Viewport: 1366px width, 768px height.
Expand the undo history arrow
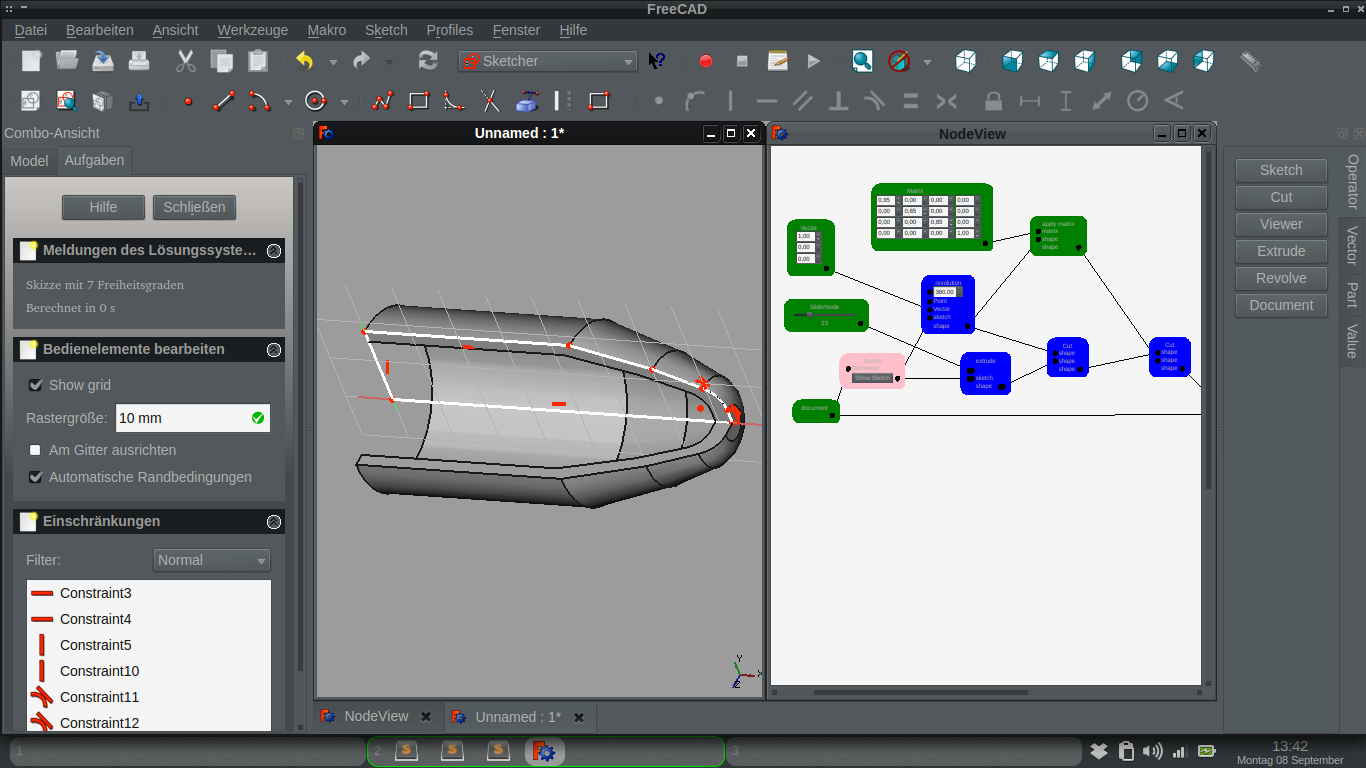click(333, 62)
